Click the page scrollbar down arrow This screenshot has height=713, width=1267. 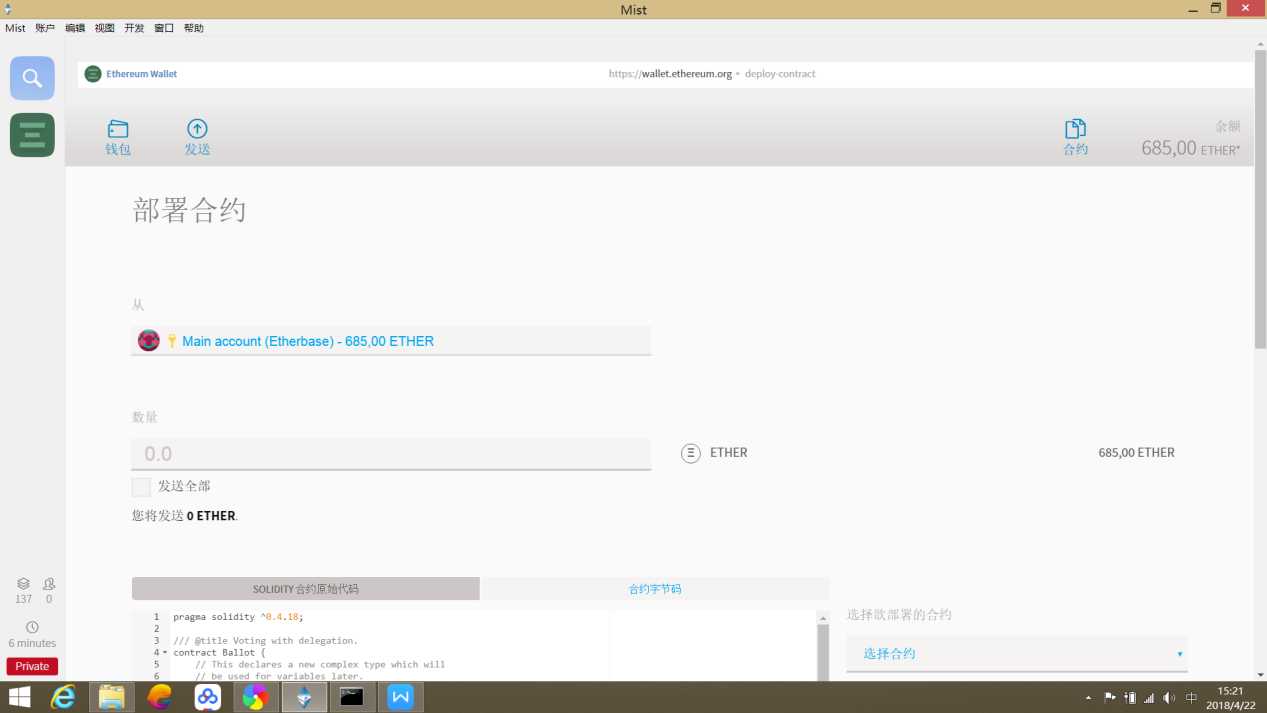tap(1260, 675)
